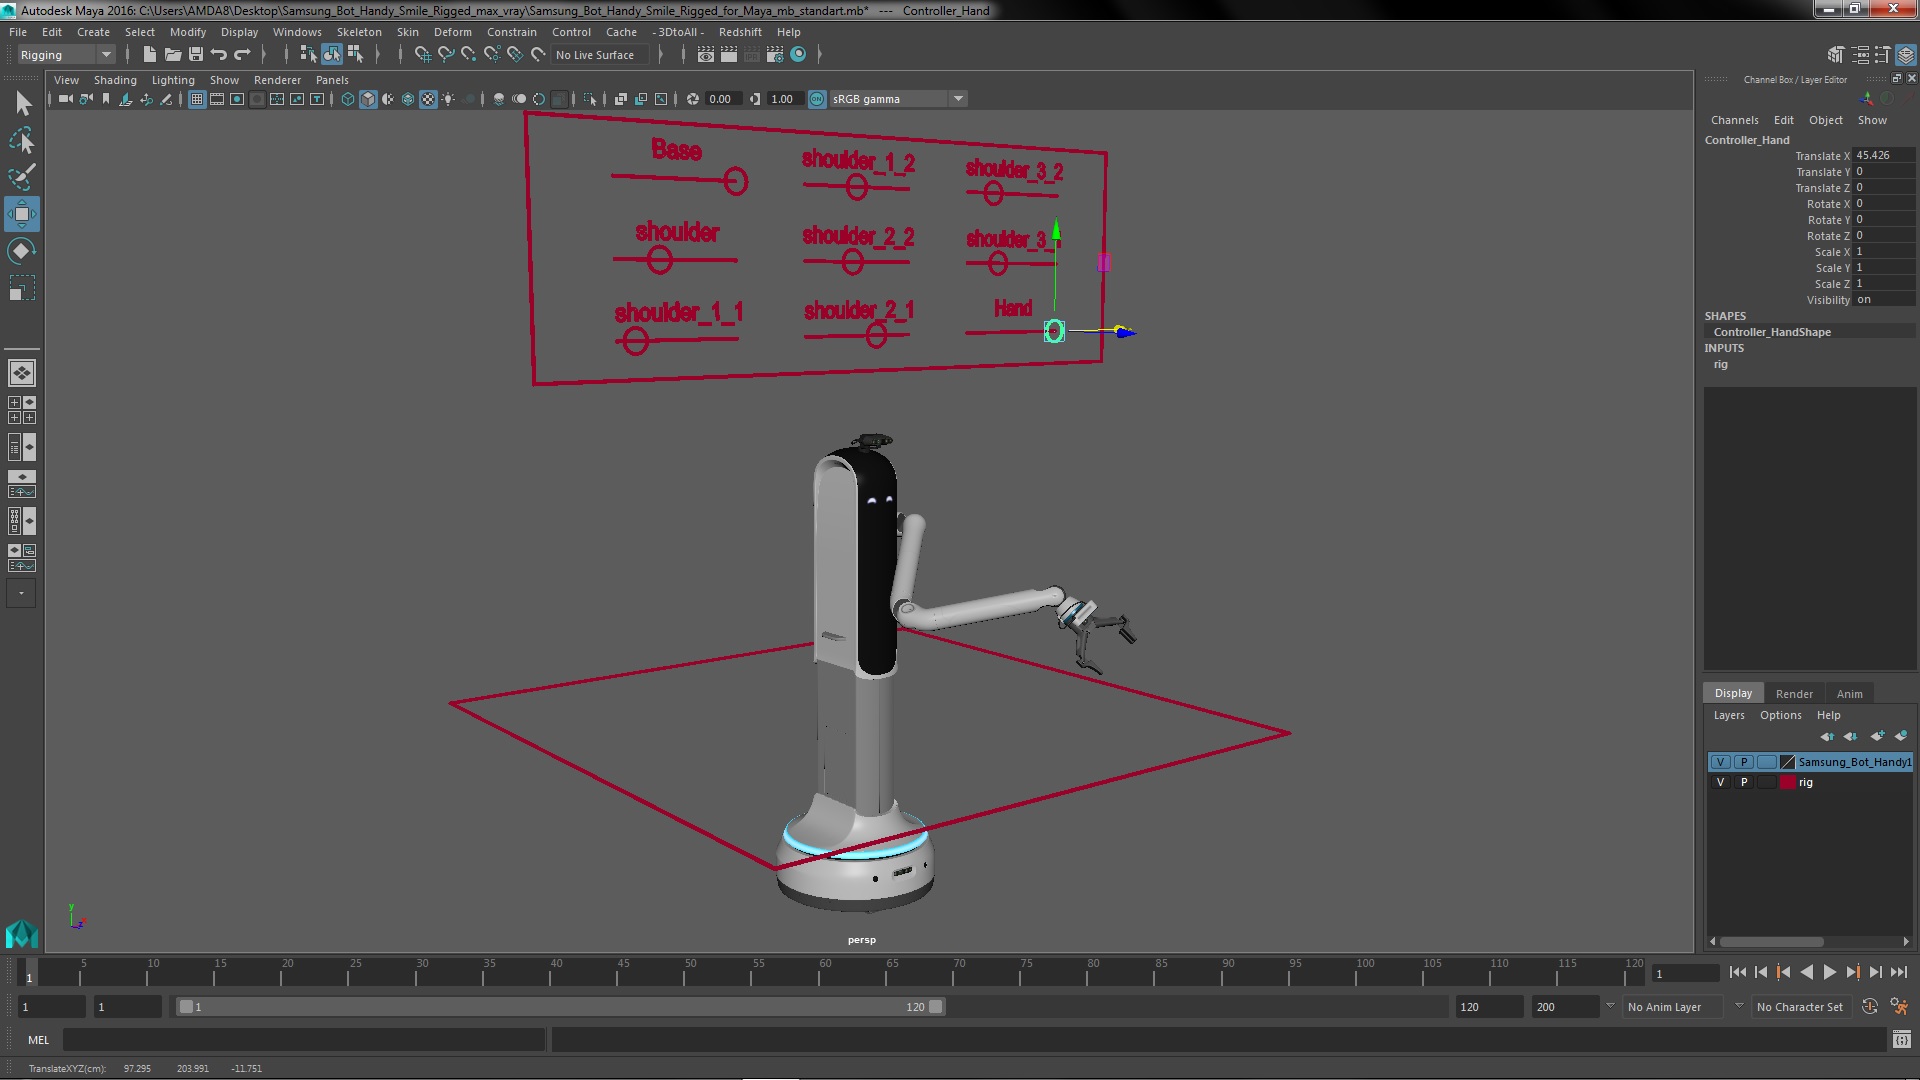Open Rigging menu set dropdown

click(x=65, y=55)
